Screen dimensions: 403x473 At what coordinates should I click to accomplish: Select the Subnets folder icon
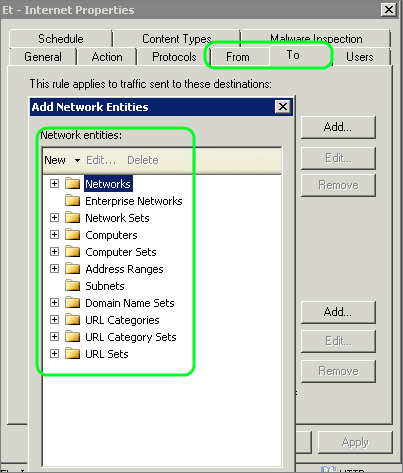[73, 286]
